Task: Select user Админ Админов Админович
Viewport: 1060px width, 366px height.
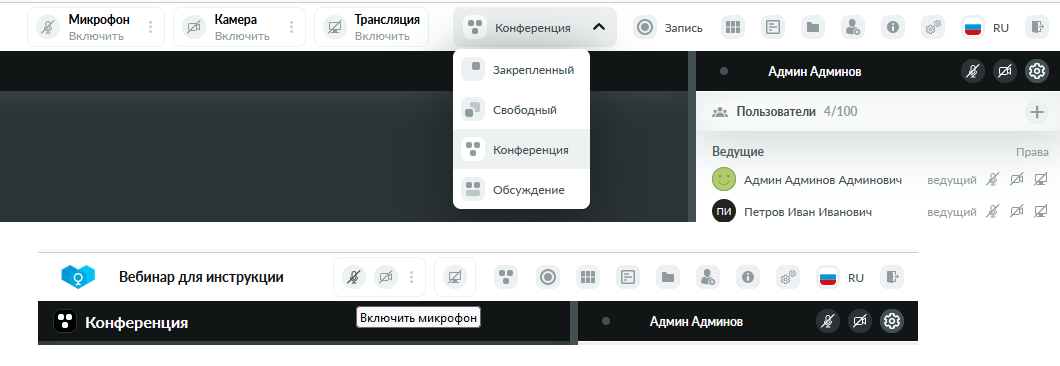Action: (x=823, y=180)
